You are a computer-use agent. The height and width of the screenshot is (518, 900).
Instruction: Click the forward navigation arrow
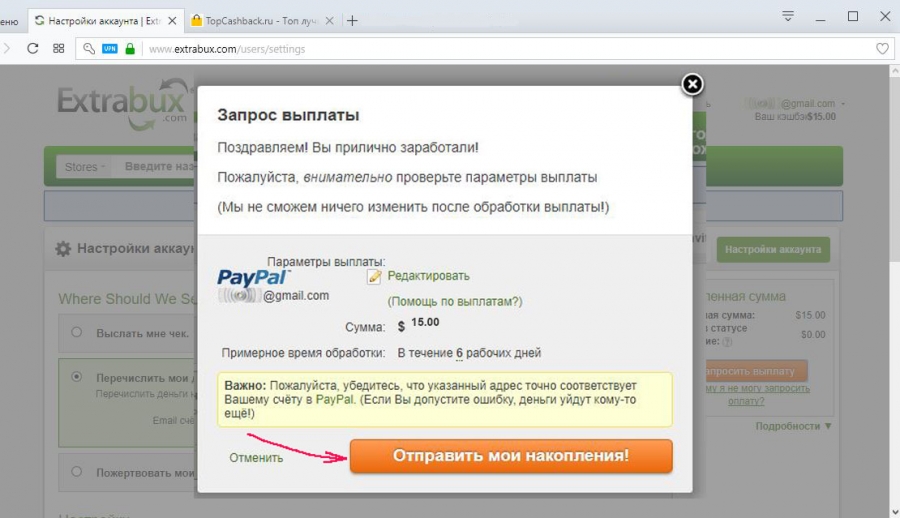click(x=7, y=49)
